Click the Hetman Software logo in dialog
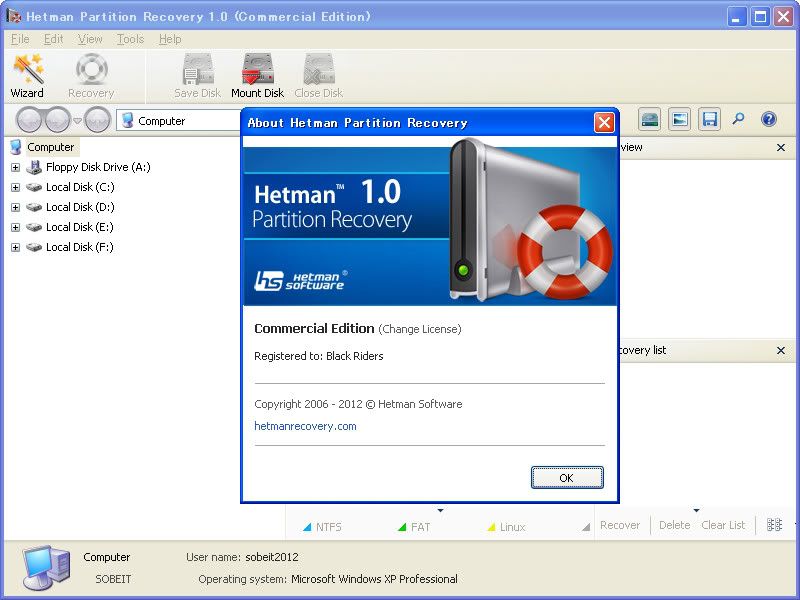Viewport: 800px width, 600px height. [x=301, y=280]
